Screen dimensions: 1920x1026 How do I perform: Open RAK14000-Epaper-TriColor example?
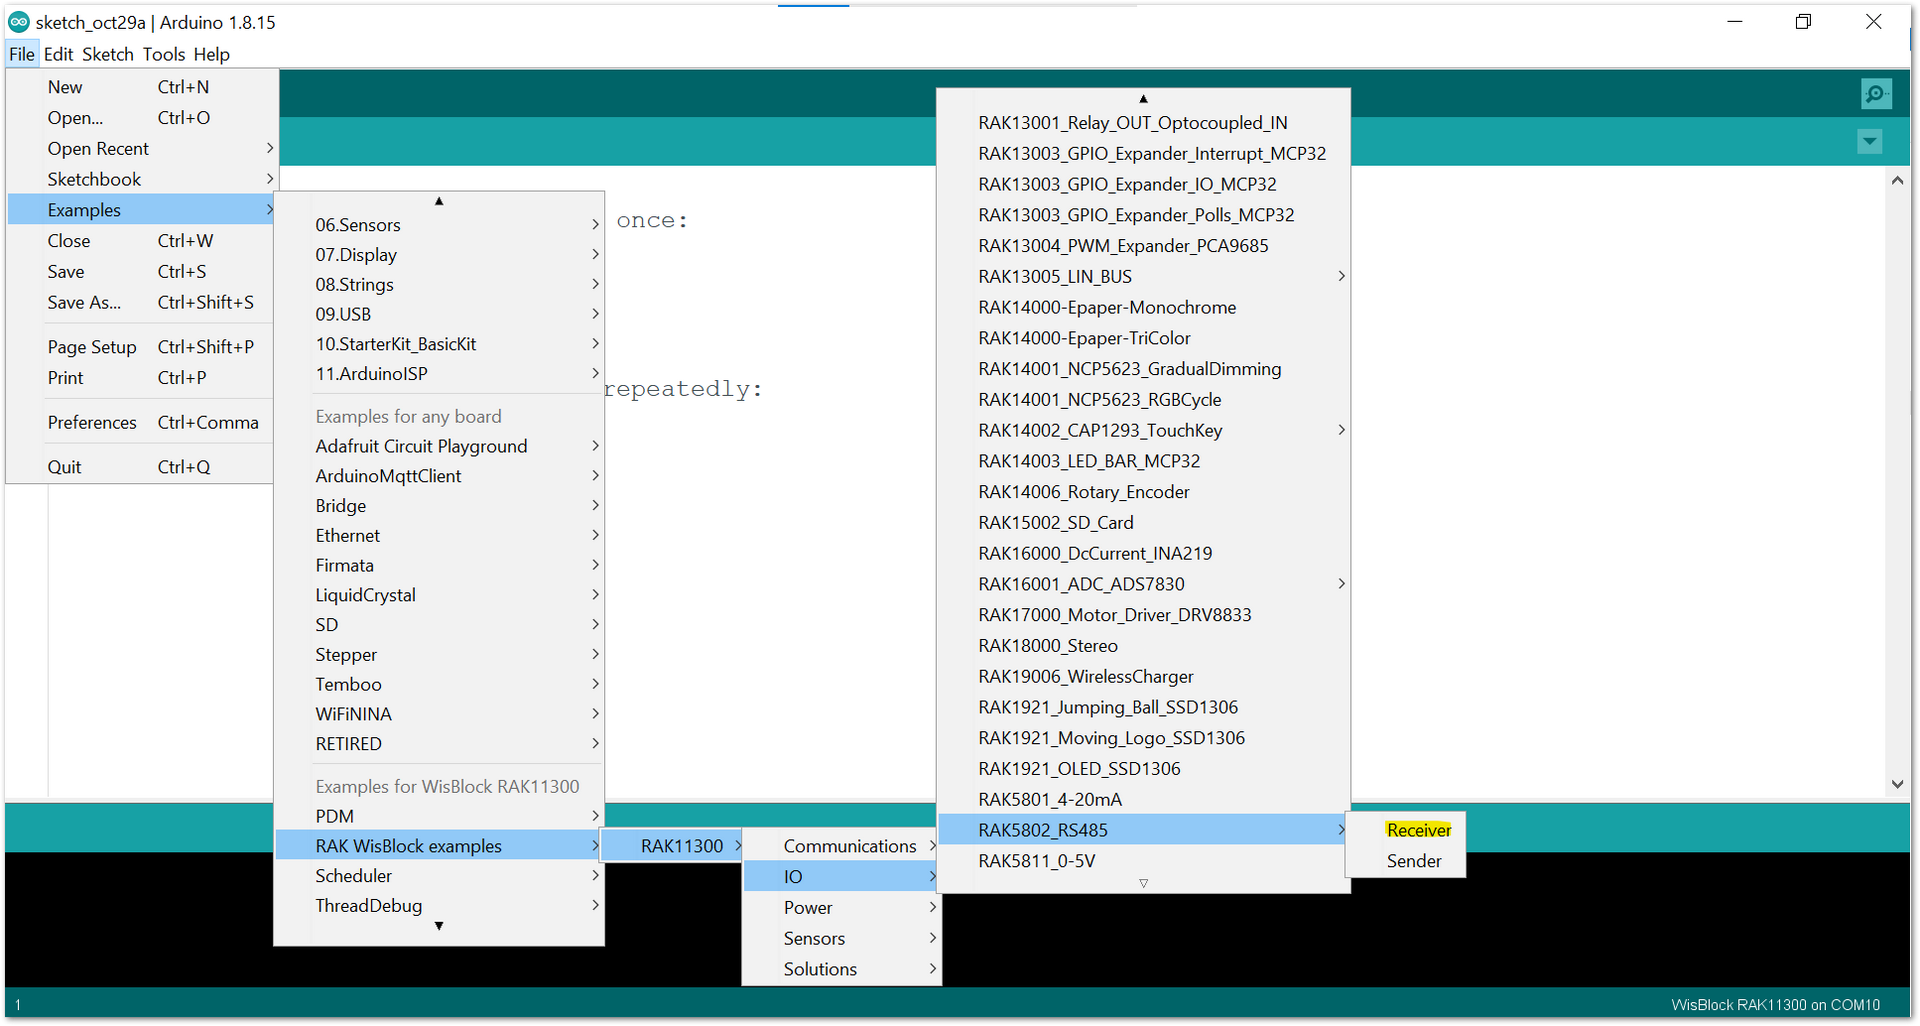pyautogui.click(x=1143, y=338)
